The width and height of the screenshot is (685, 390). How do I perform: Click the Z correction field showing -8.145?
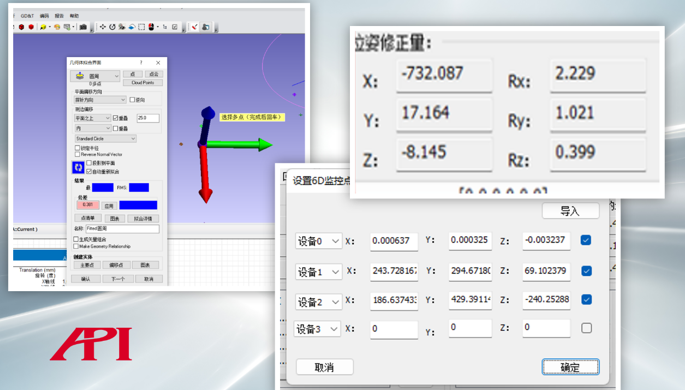click(444, 154)
